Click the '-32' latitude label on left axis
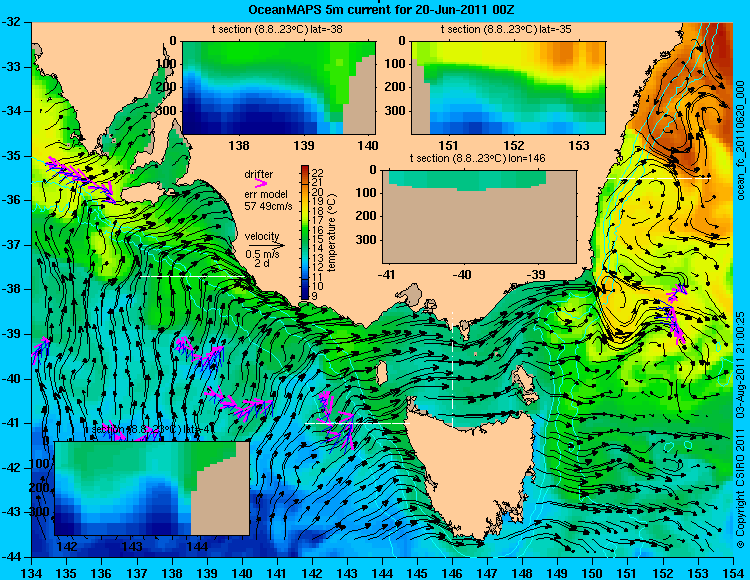This screenshot has width=750, height=580. coord(11,22)
